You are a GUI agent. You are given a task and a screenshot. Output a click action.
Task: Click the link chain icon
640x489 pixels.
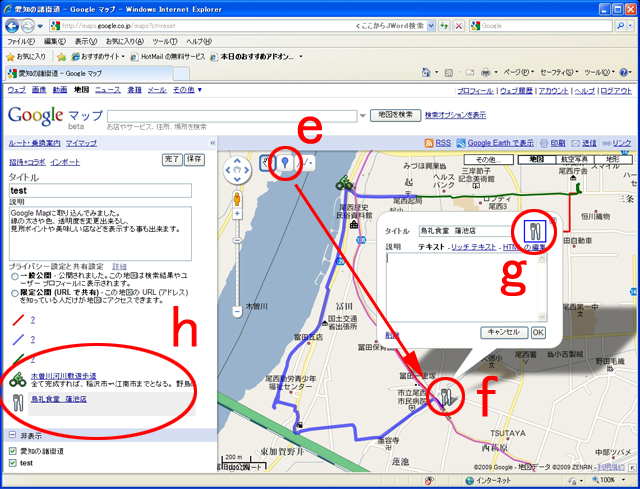point(607,143)
